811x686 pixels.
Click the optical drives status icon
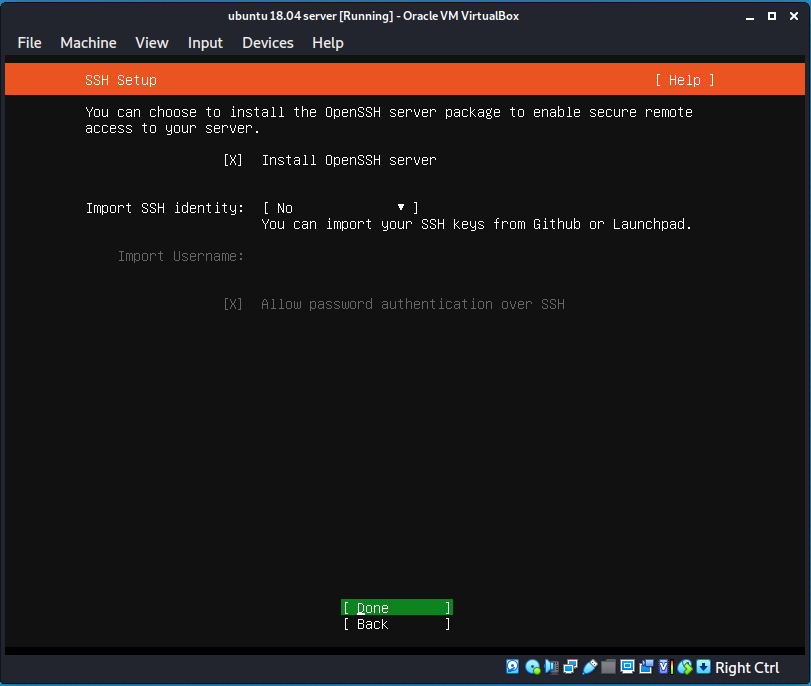tap(532, 666)
